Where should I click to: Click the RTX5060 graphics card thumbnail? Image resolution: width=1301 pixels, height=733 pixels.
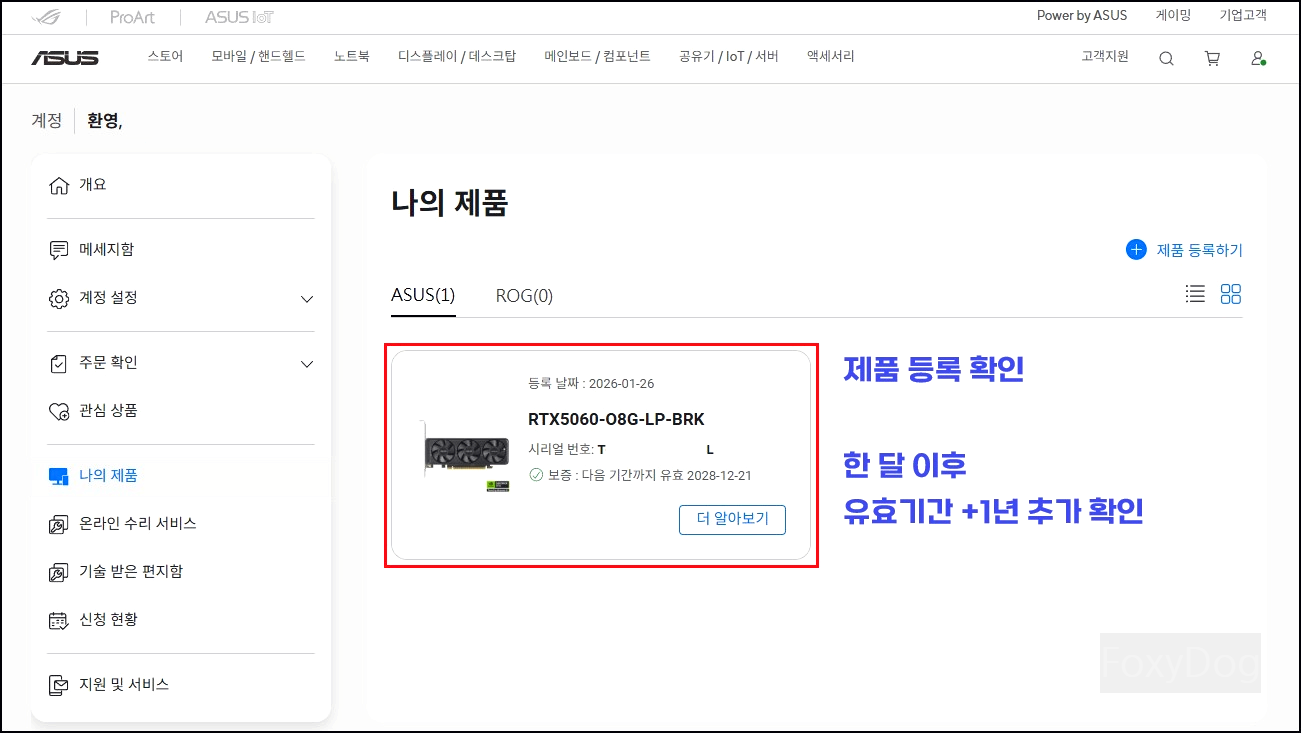point(465,456)
